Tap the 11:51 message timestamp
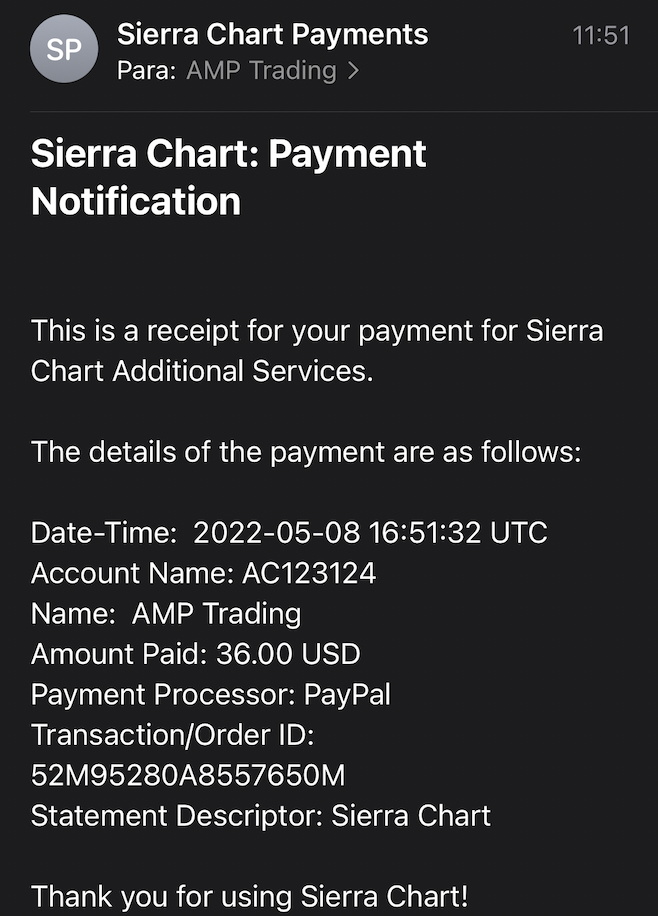The image size is (658, 916). pos(600,36)
